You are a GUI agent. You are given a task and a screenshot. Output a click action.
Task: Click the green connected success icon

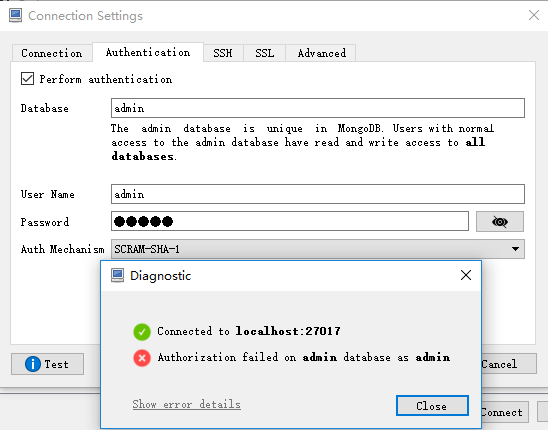pyautogui.click(x=142, y=331)
